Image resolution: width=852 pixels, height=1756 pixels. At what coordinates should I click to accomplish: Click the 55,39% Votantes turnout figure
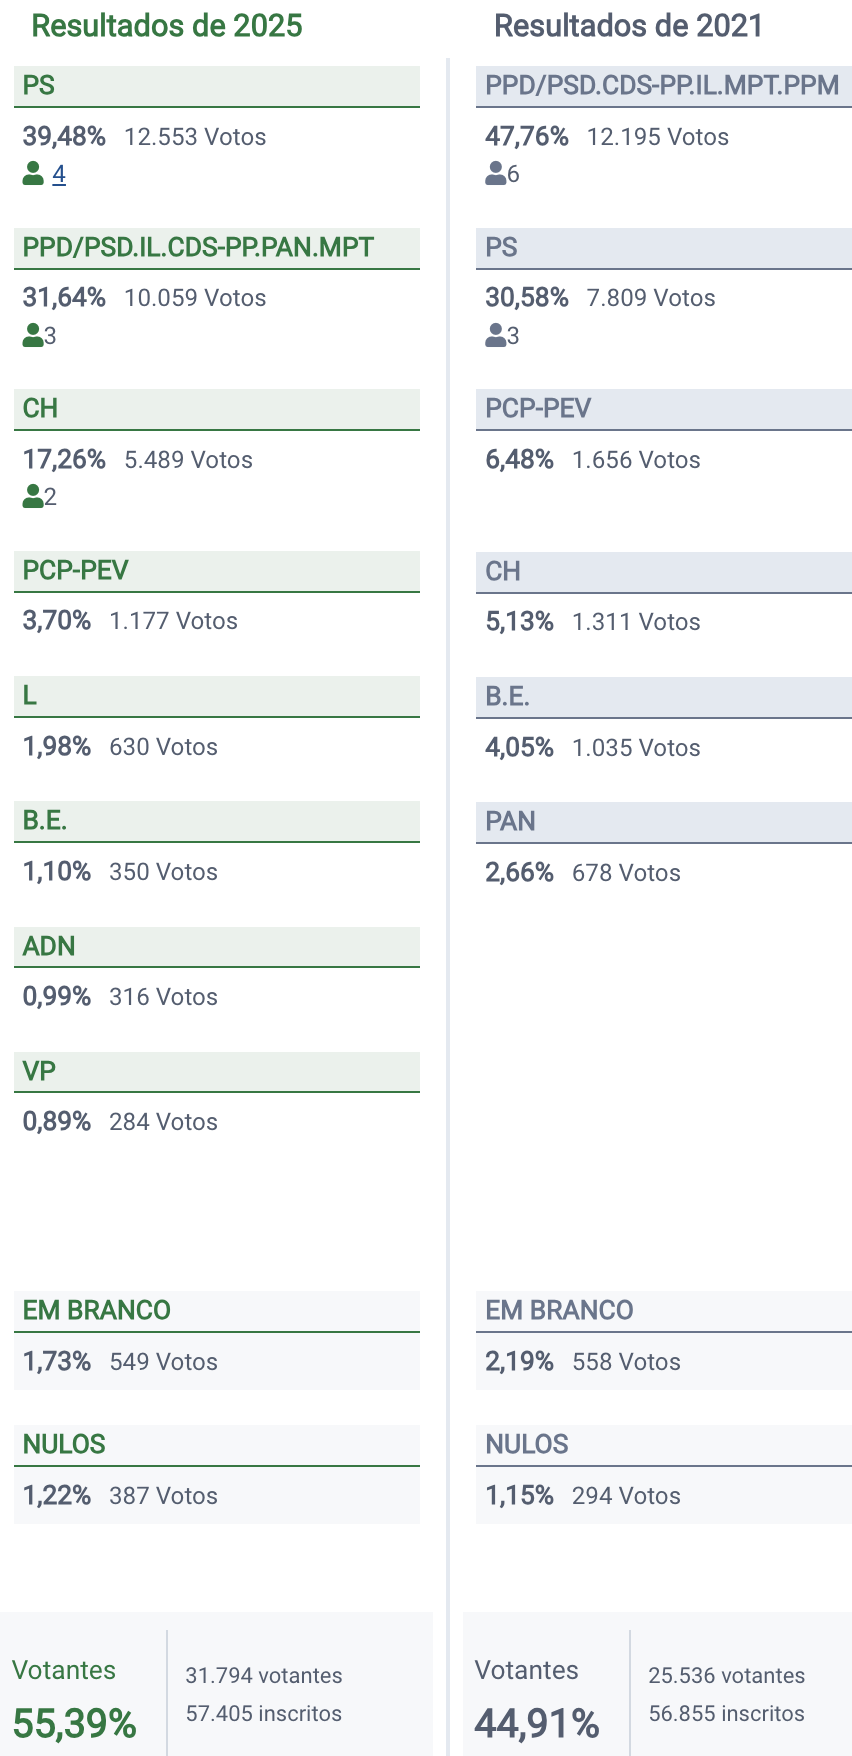(x=75, y=1723)
